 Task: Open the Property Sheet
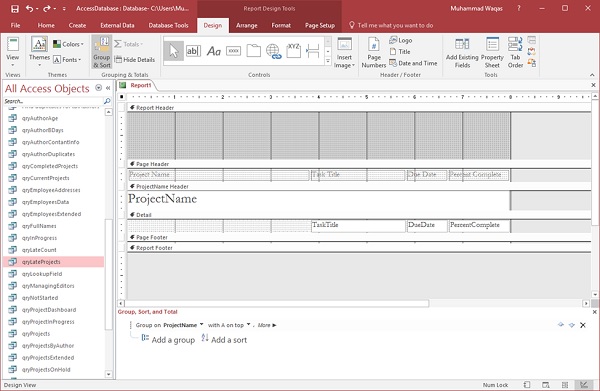click(492, 53)
